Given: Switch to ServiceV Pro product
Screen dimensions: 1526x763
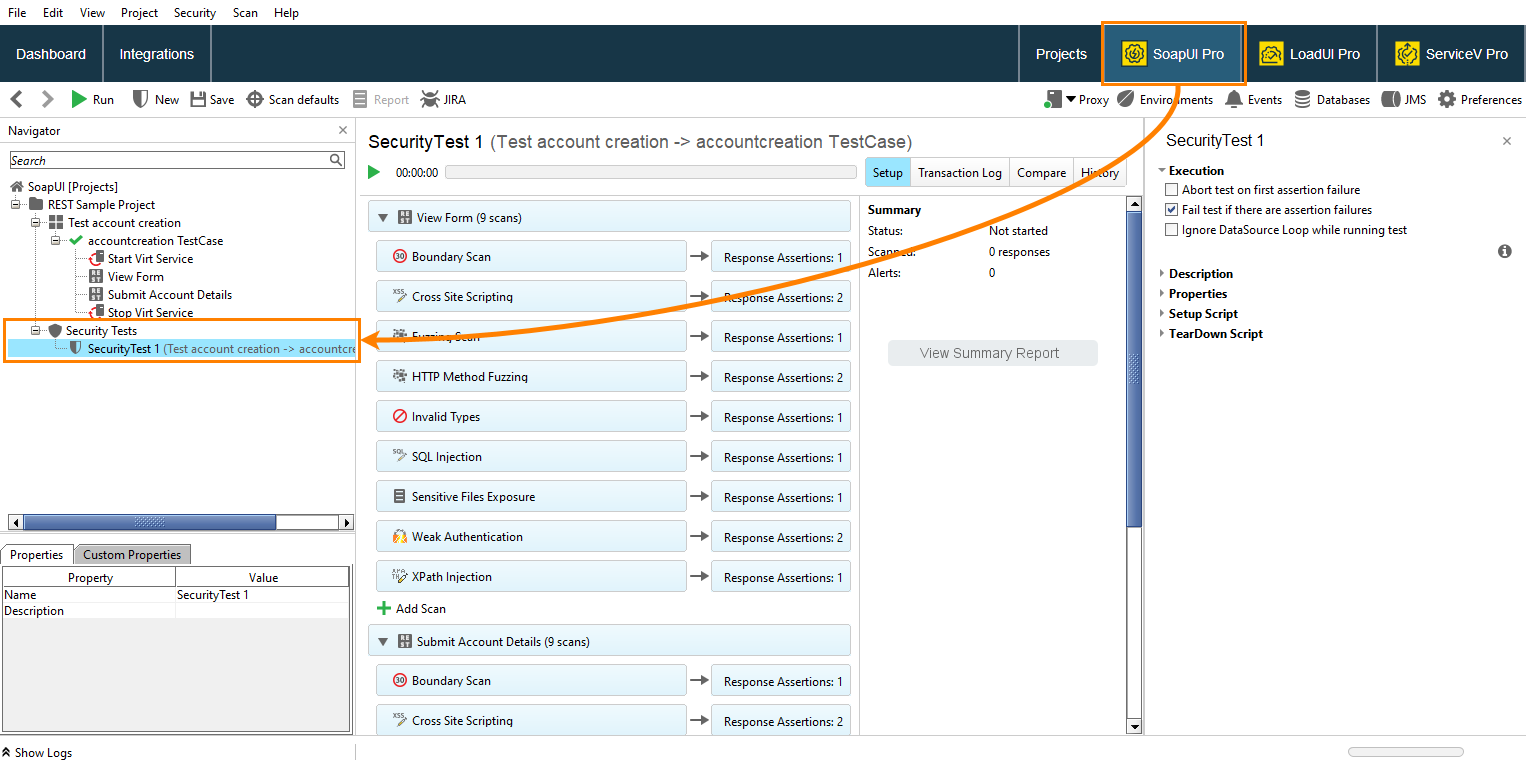Looking at the screenshot, I should (x=1451, y=54).
